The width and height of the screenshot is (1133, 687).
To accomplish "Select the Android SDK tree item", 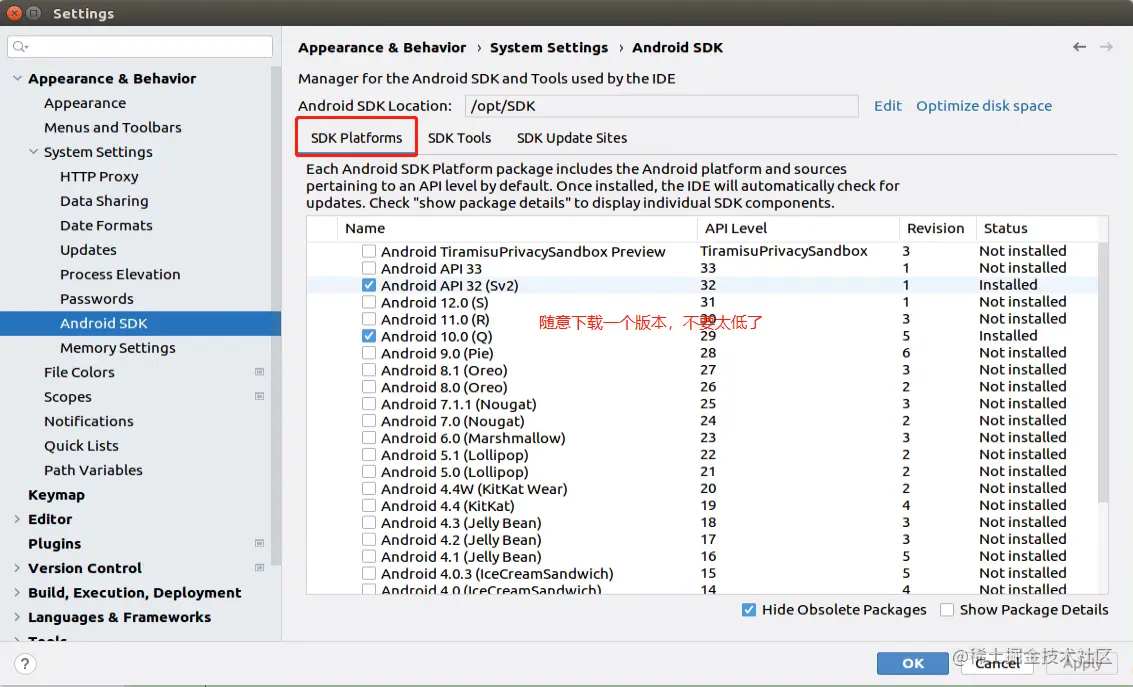I will pyautogui.click(x=140, y=324).
